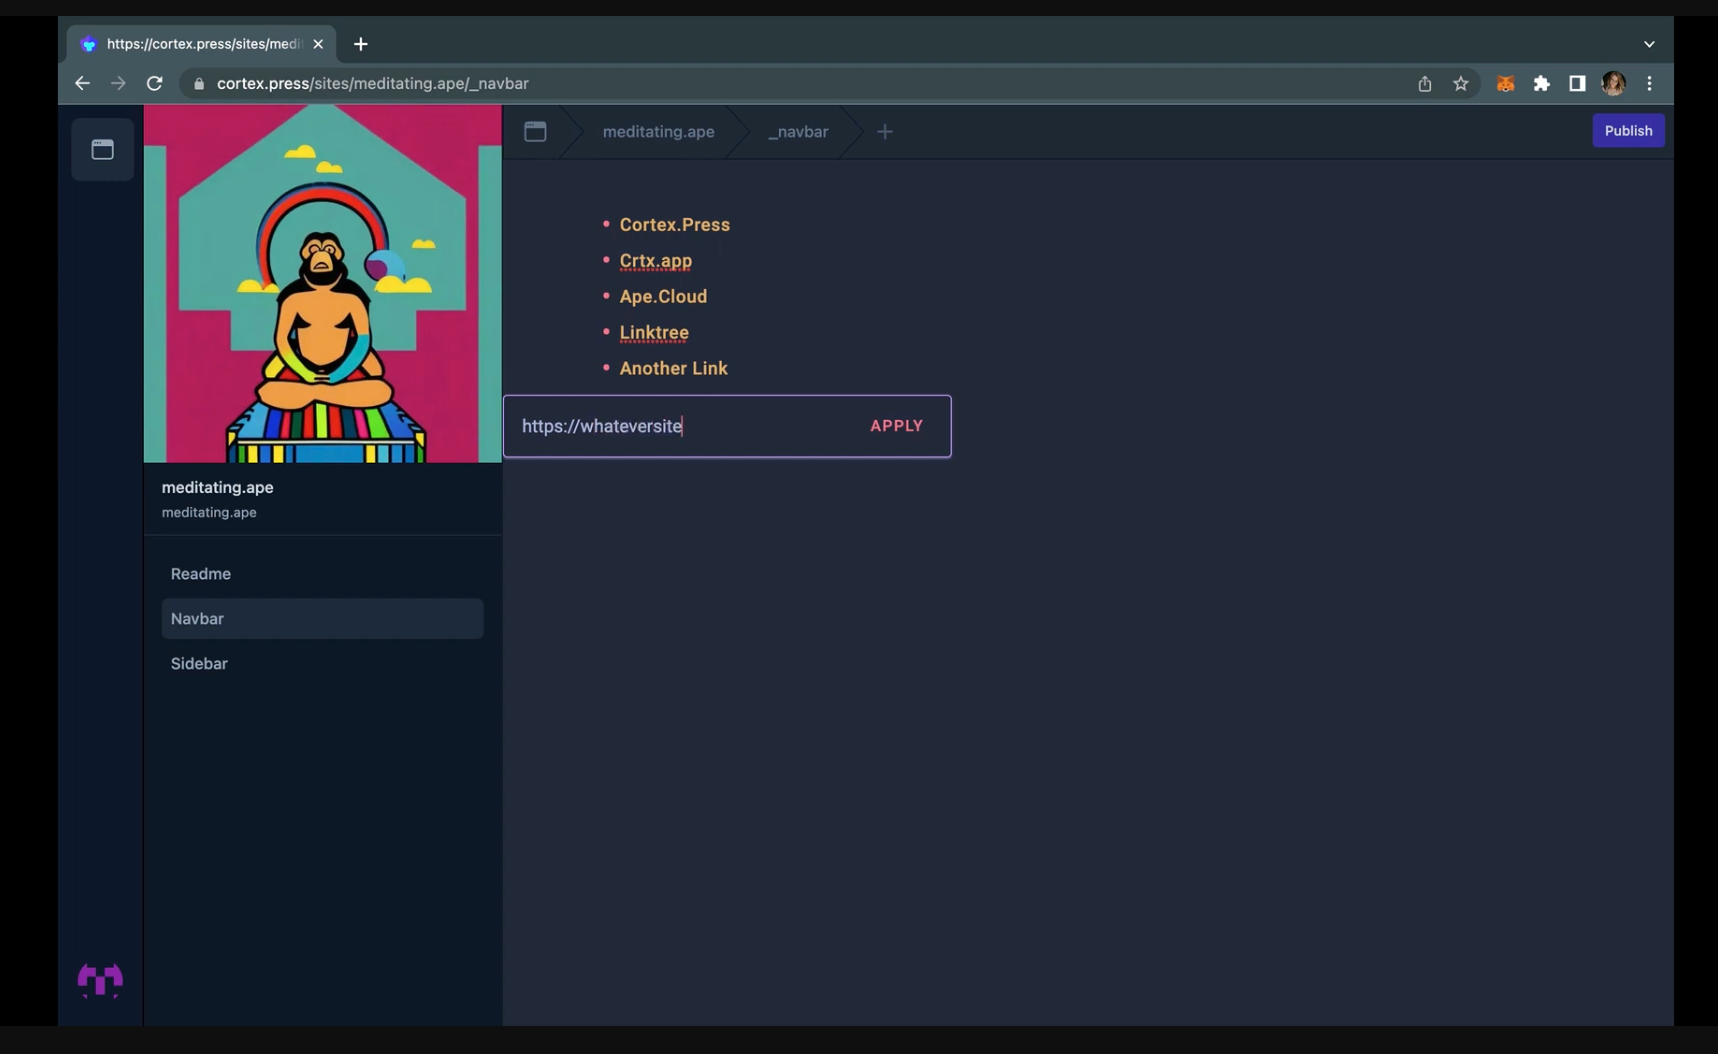Select the meditating.ape breadcrumb

(x=658, y=131)
